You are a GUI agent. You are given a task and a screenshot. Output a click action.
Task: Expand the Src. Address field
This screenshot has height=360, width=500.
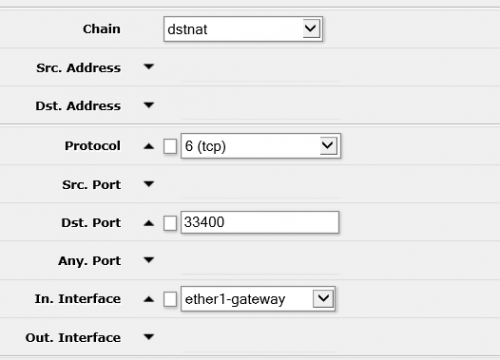[149, 67]
